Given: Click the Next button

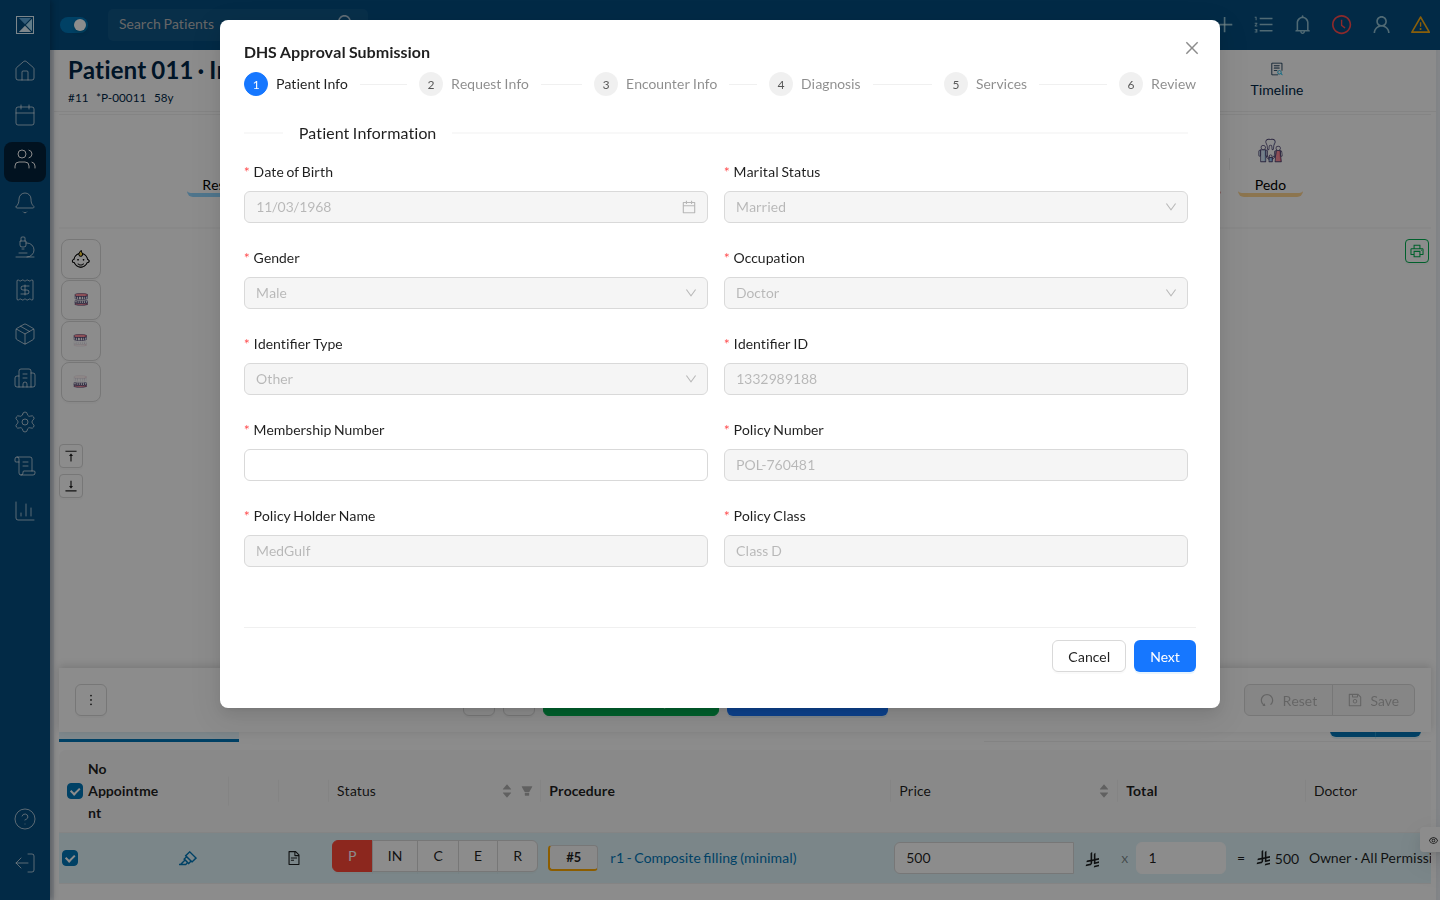Looking at the screenshot, I should (1165, 656).
